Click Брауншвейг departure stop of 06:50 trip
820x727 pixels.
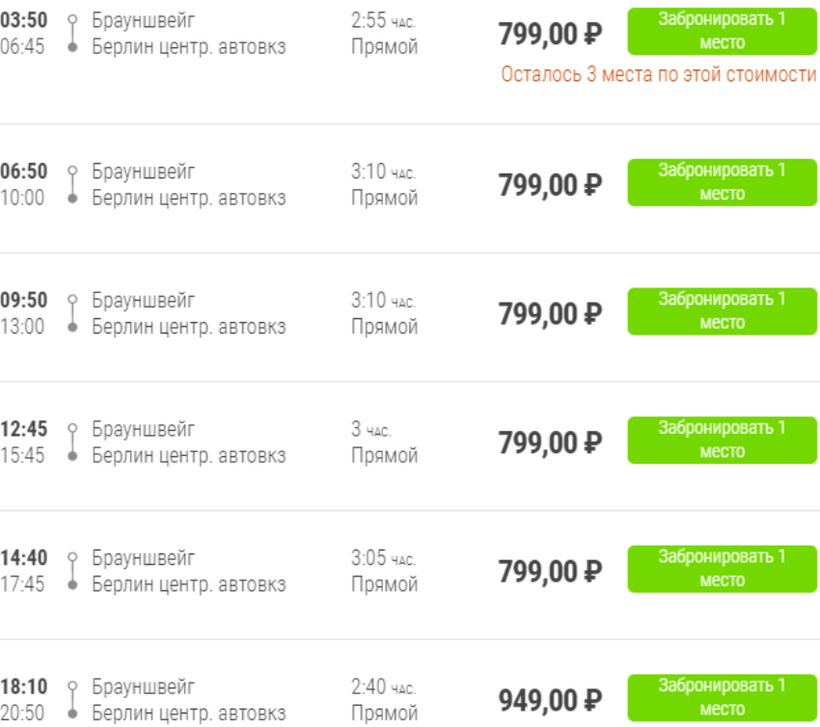coord(144,171)
